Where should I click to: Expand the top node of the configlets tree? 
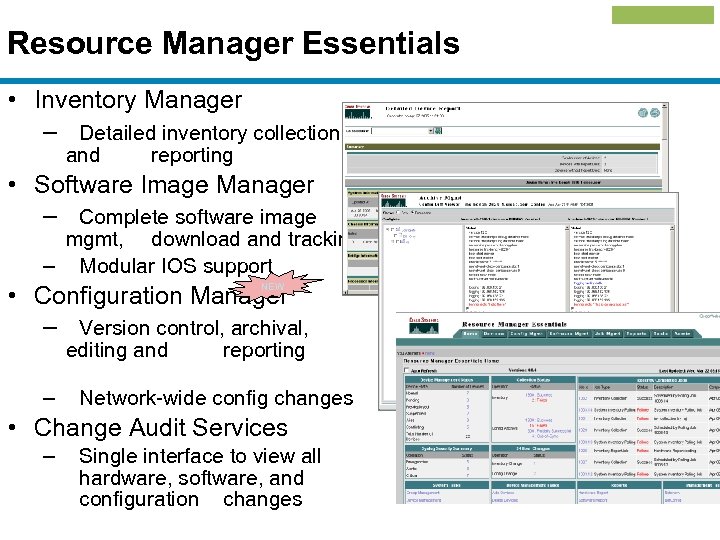[x=387, y=229]
